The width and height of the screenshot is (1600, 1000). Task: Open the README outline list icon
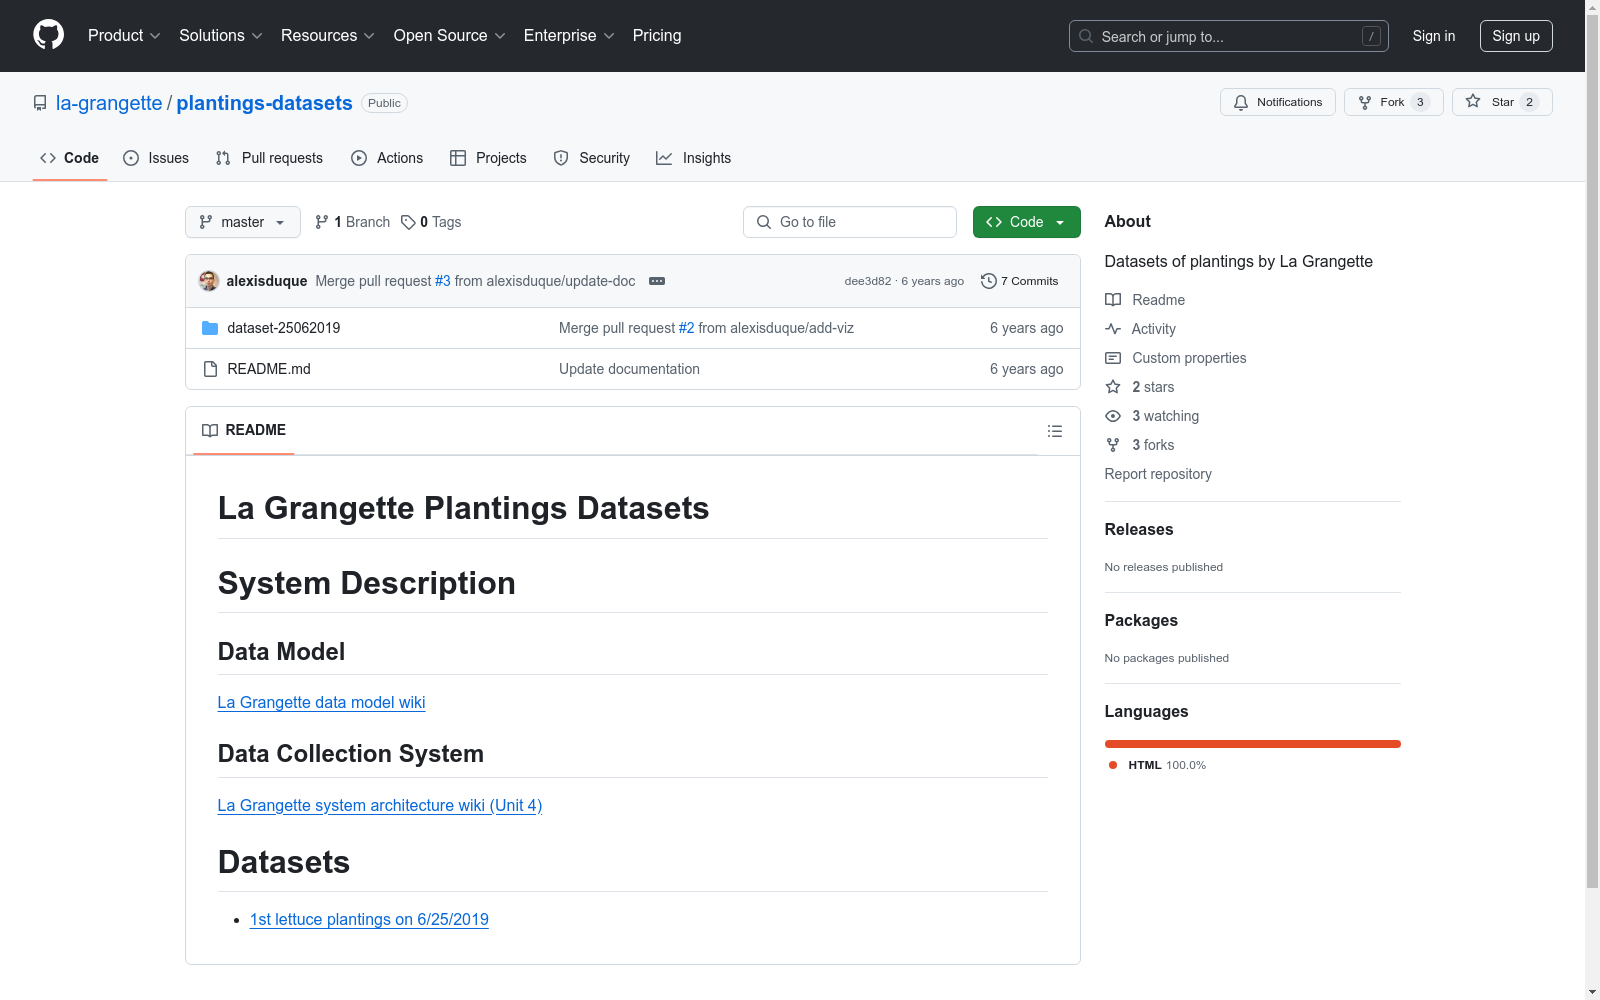(x=1055, y=431)
